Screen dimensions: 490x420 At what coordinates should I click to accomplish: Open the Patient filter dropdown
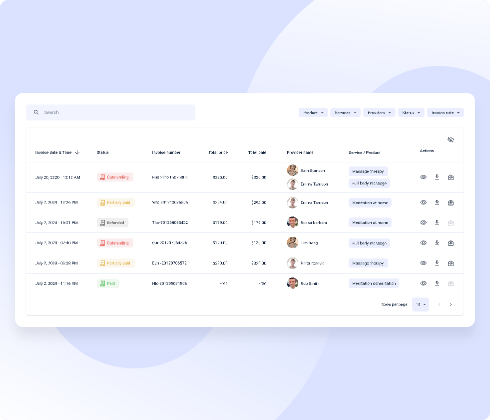coord(313,113)
